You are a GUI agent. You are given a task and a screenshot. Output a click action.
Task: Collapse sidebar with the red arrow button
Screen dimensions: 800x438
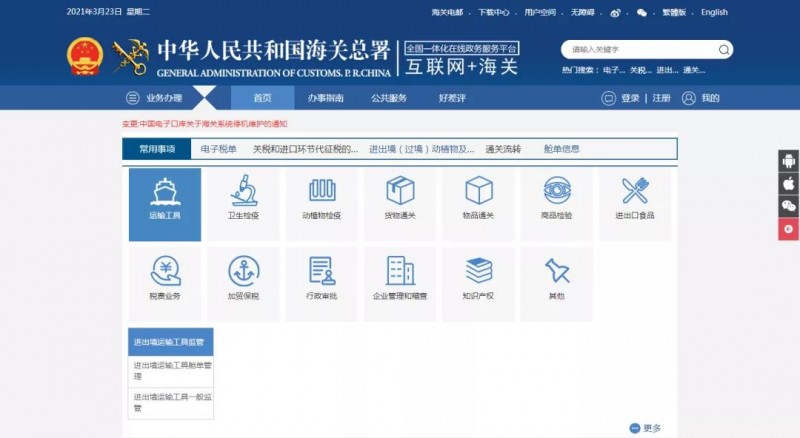(788, 229)
